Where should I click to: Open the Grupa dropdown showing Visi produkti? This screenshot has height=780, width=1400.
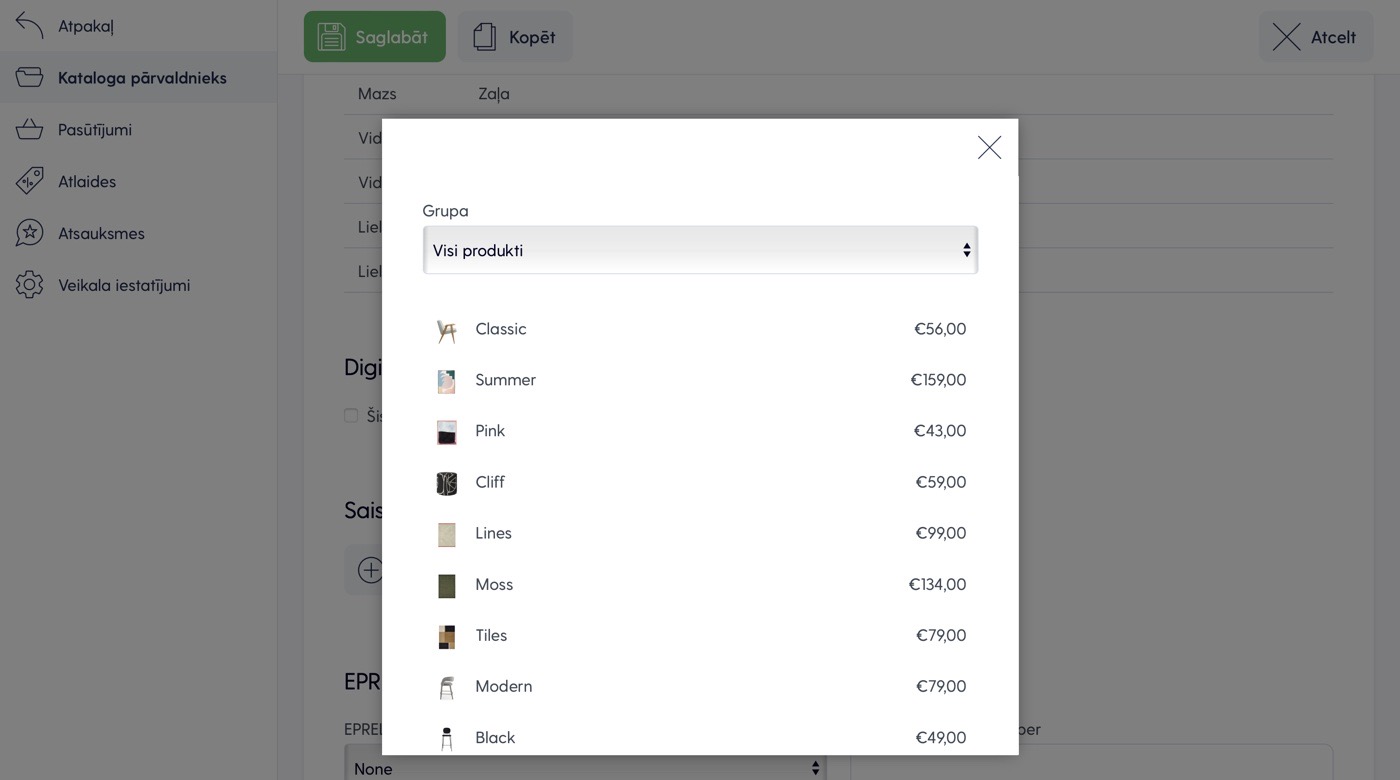pyautogui.click(x=700, y=250)
